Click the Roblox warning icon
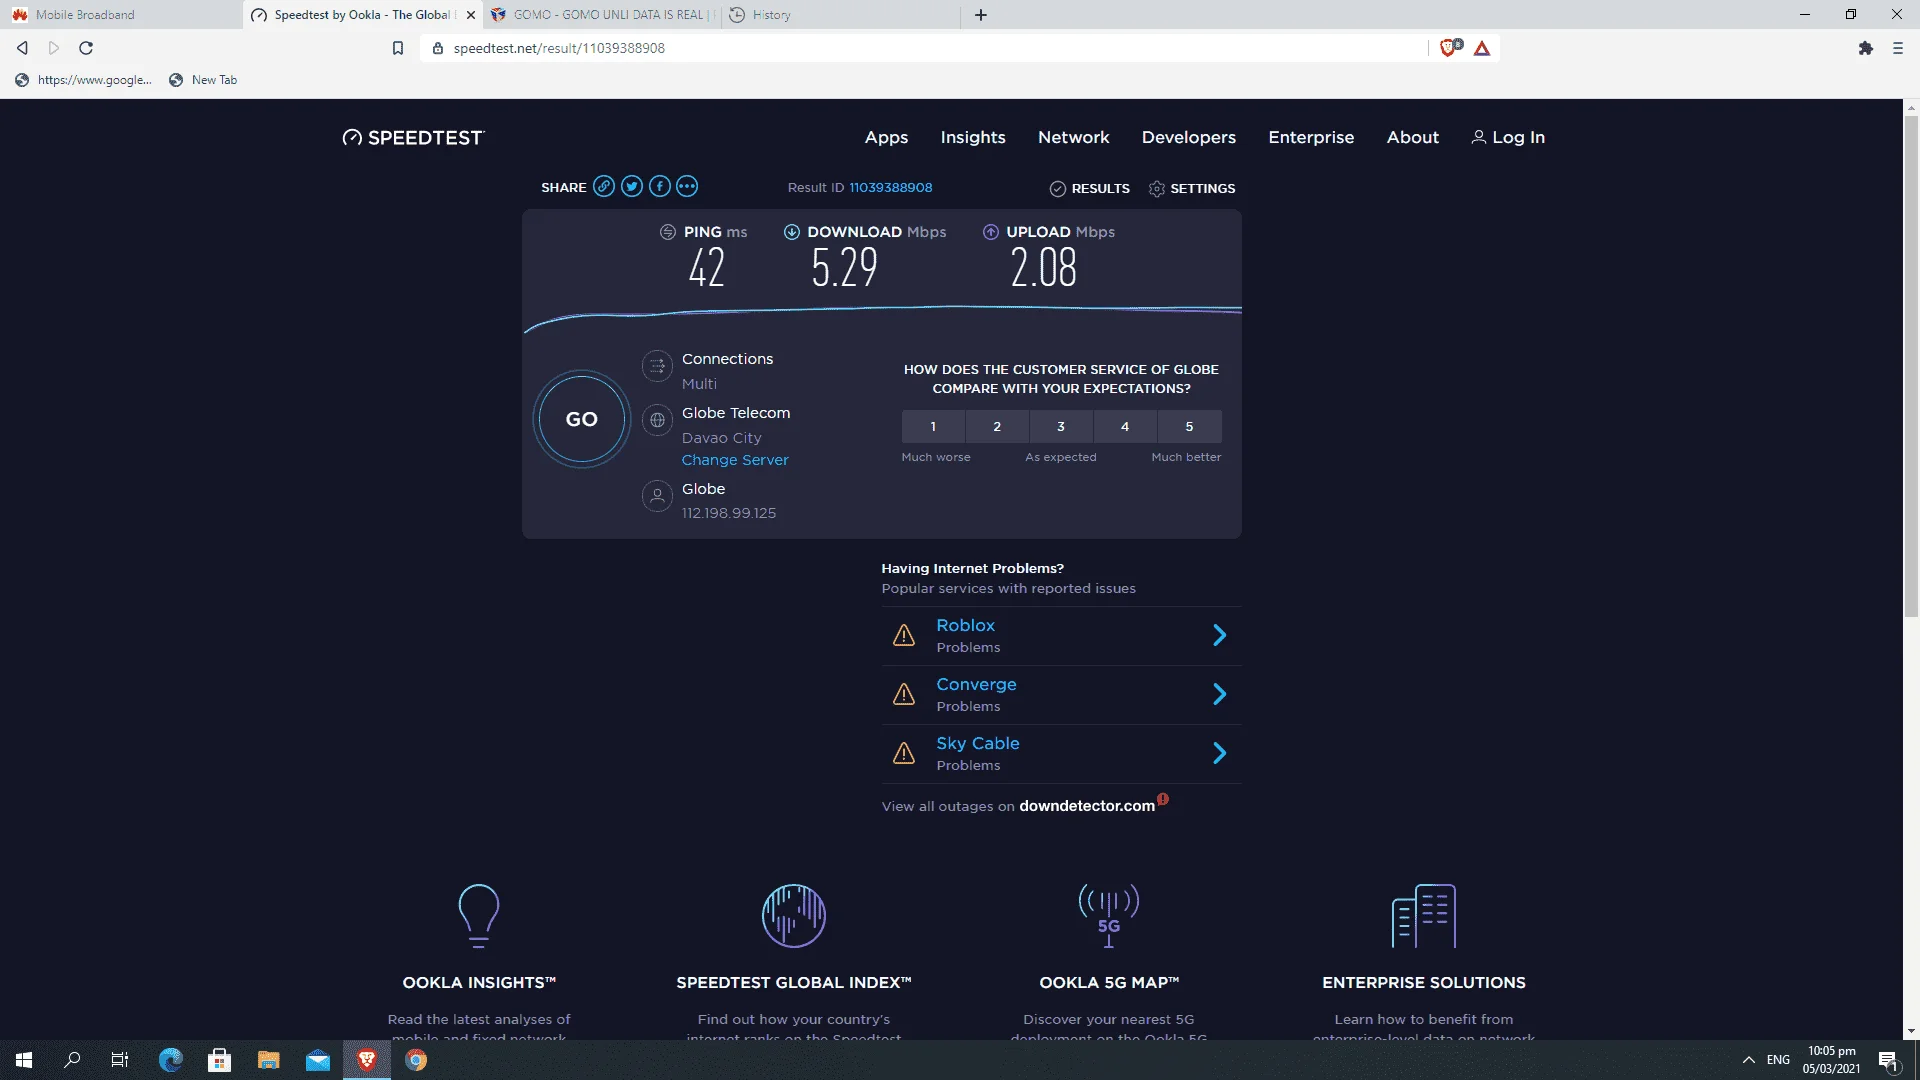The height and width of the screenshot is (1080, 1920). [x=904, y=636]
